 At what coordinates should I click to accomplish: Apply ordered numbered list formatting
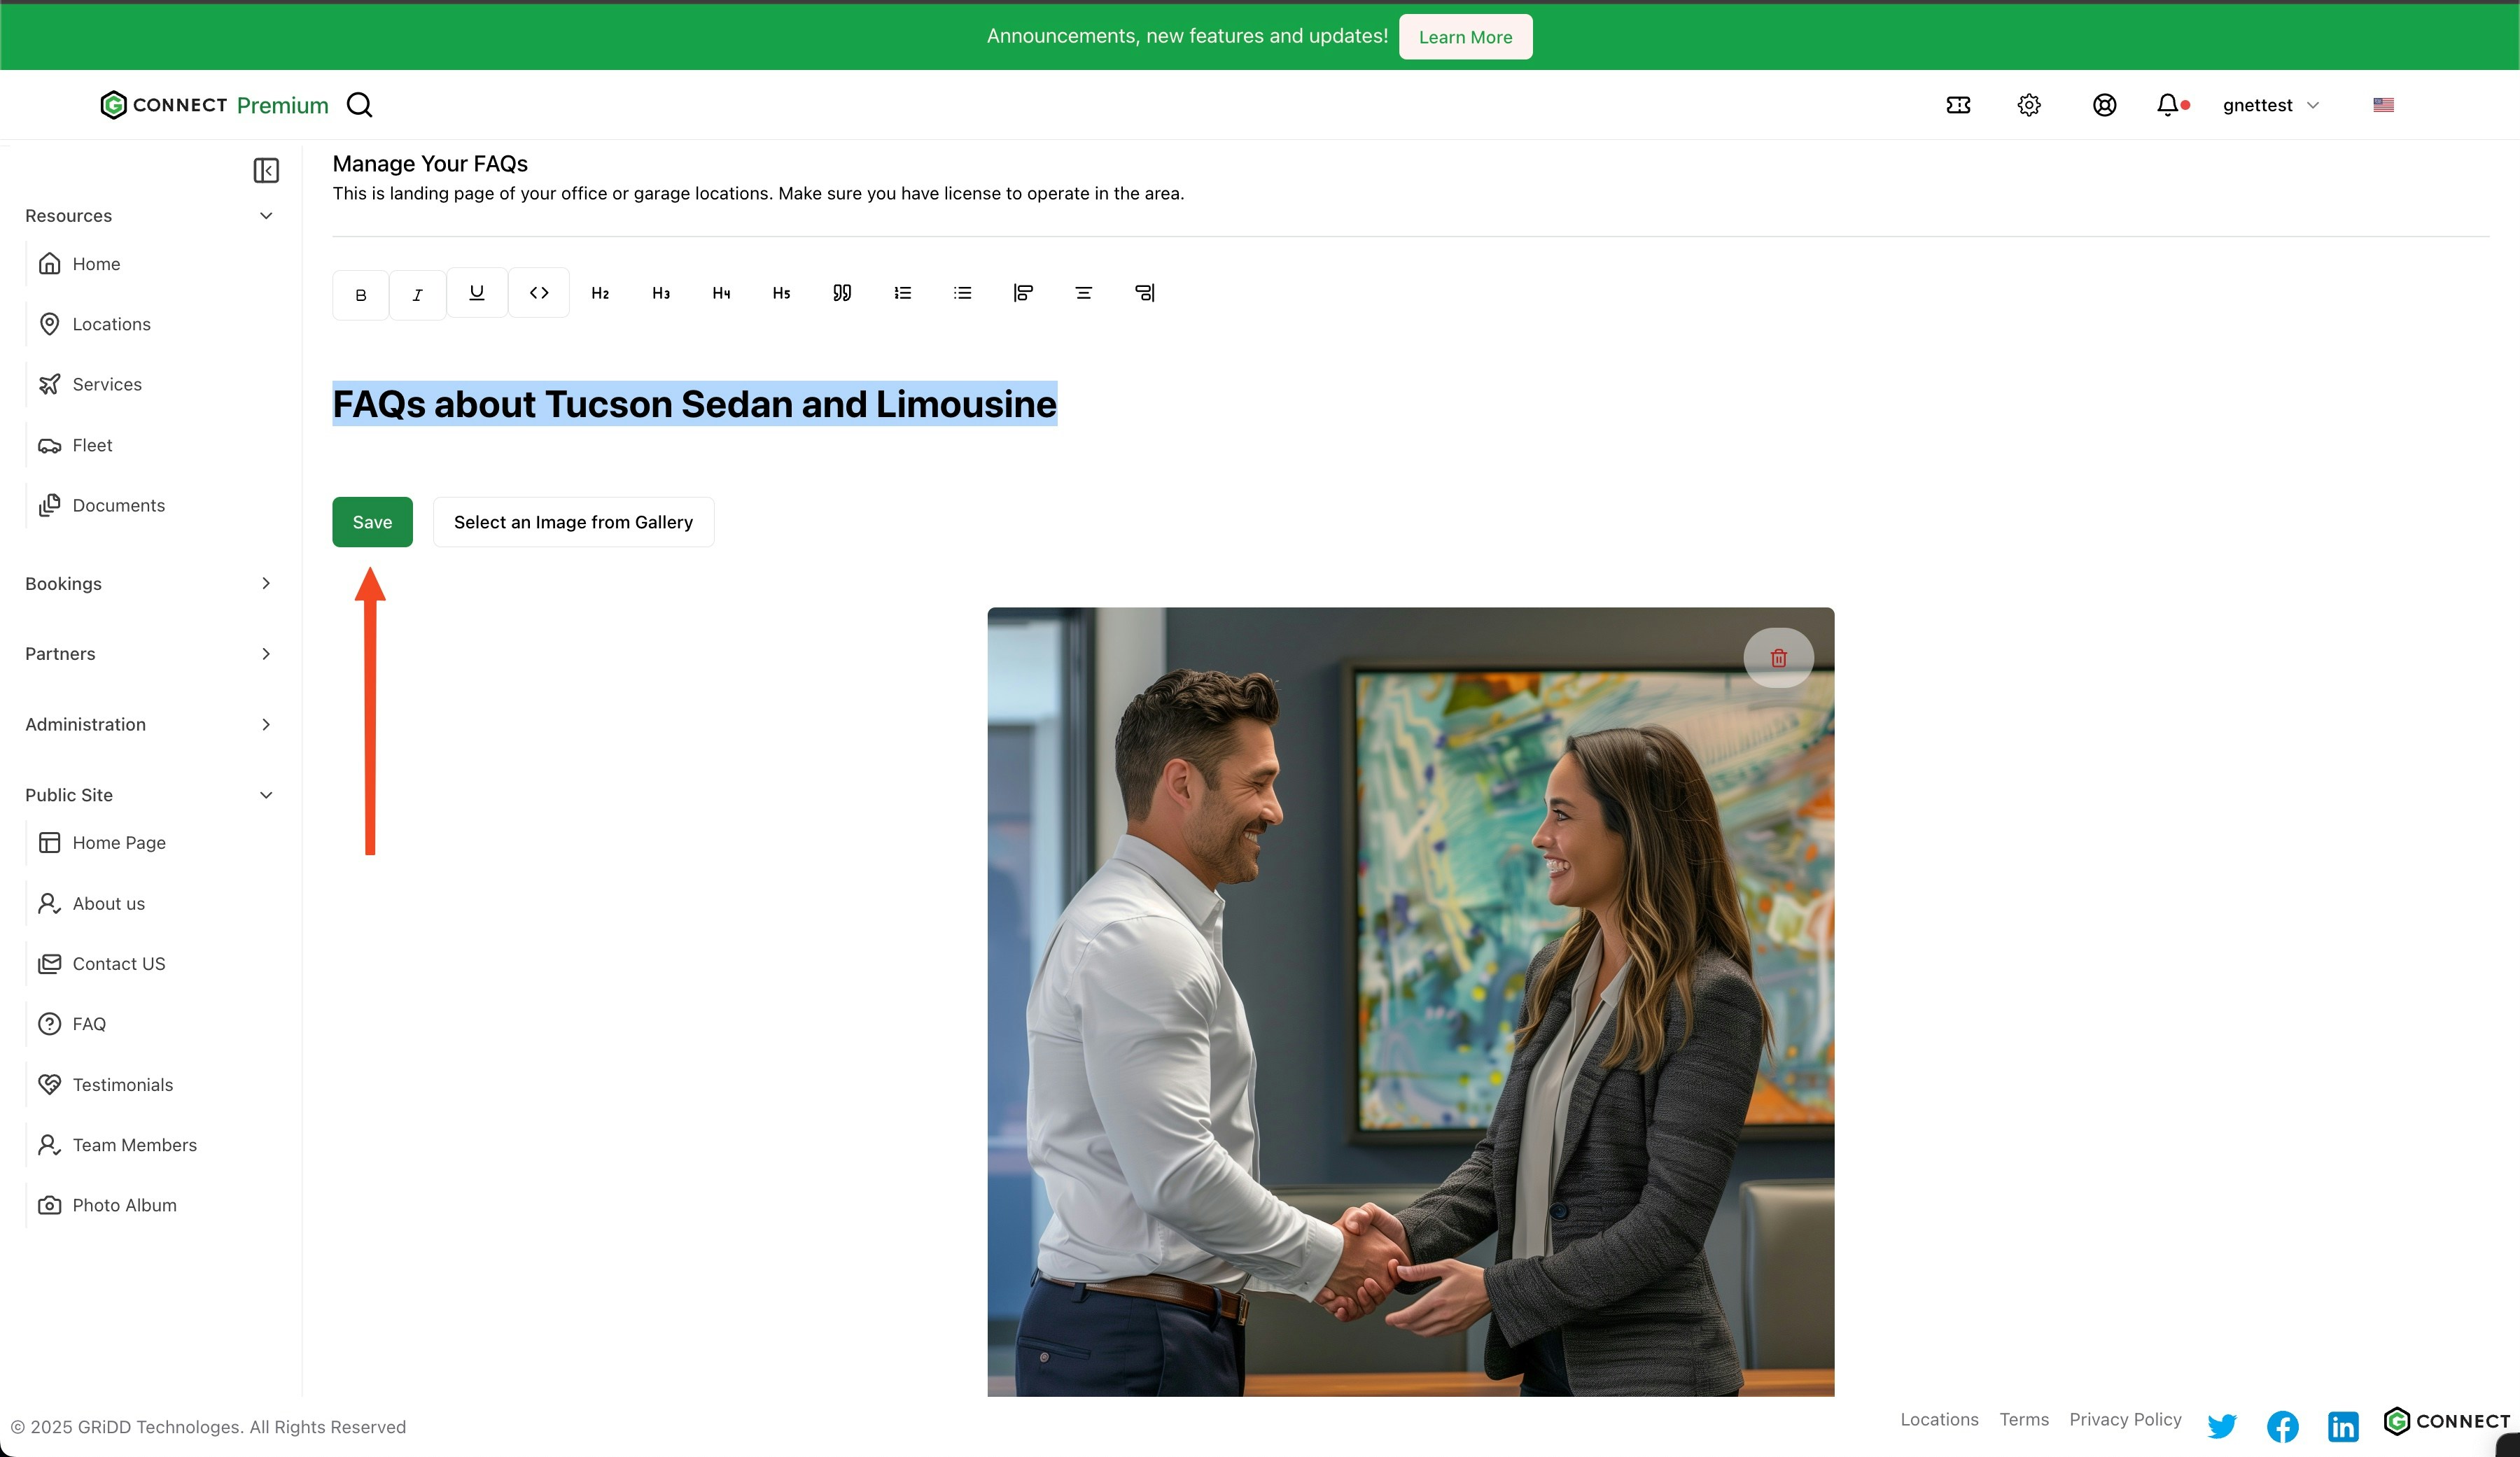coord(902,292)
